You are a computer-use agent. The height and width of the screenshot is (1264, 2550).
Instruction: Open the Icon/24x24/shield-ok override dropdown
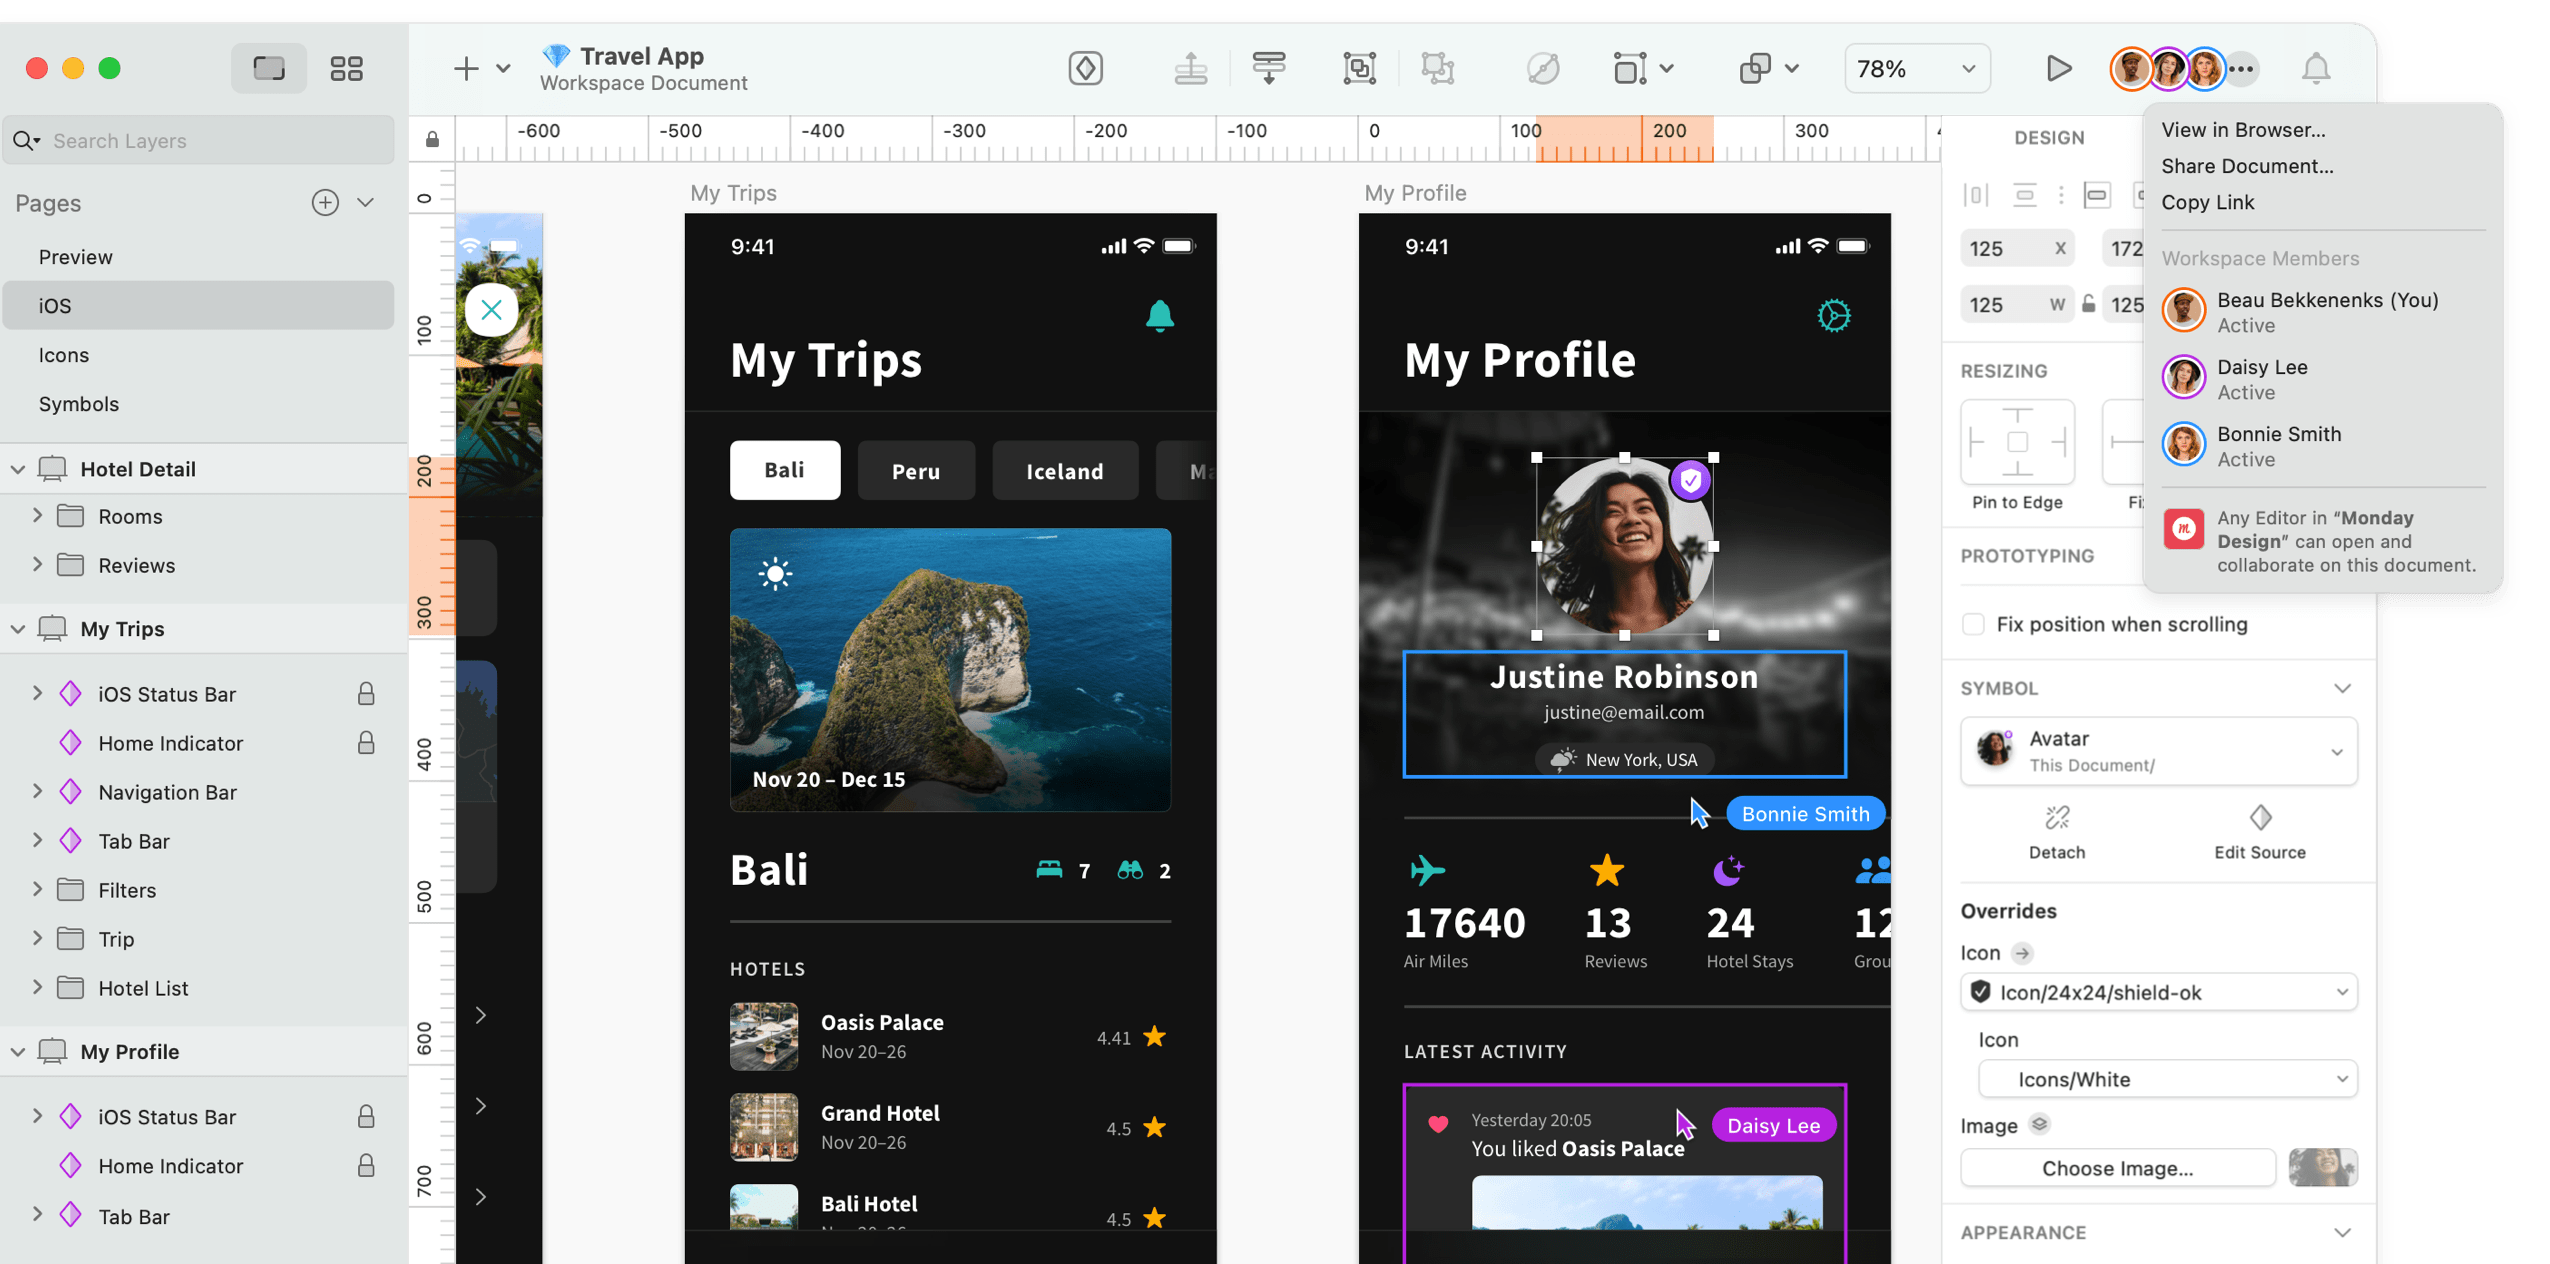(x=2158, y=992)
